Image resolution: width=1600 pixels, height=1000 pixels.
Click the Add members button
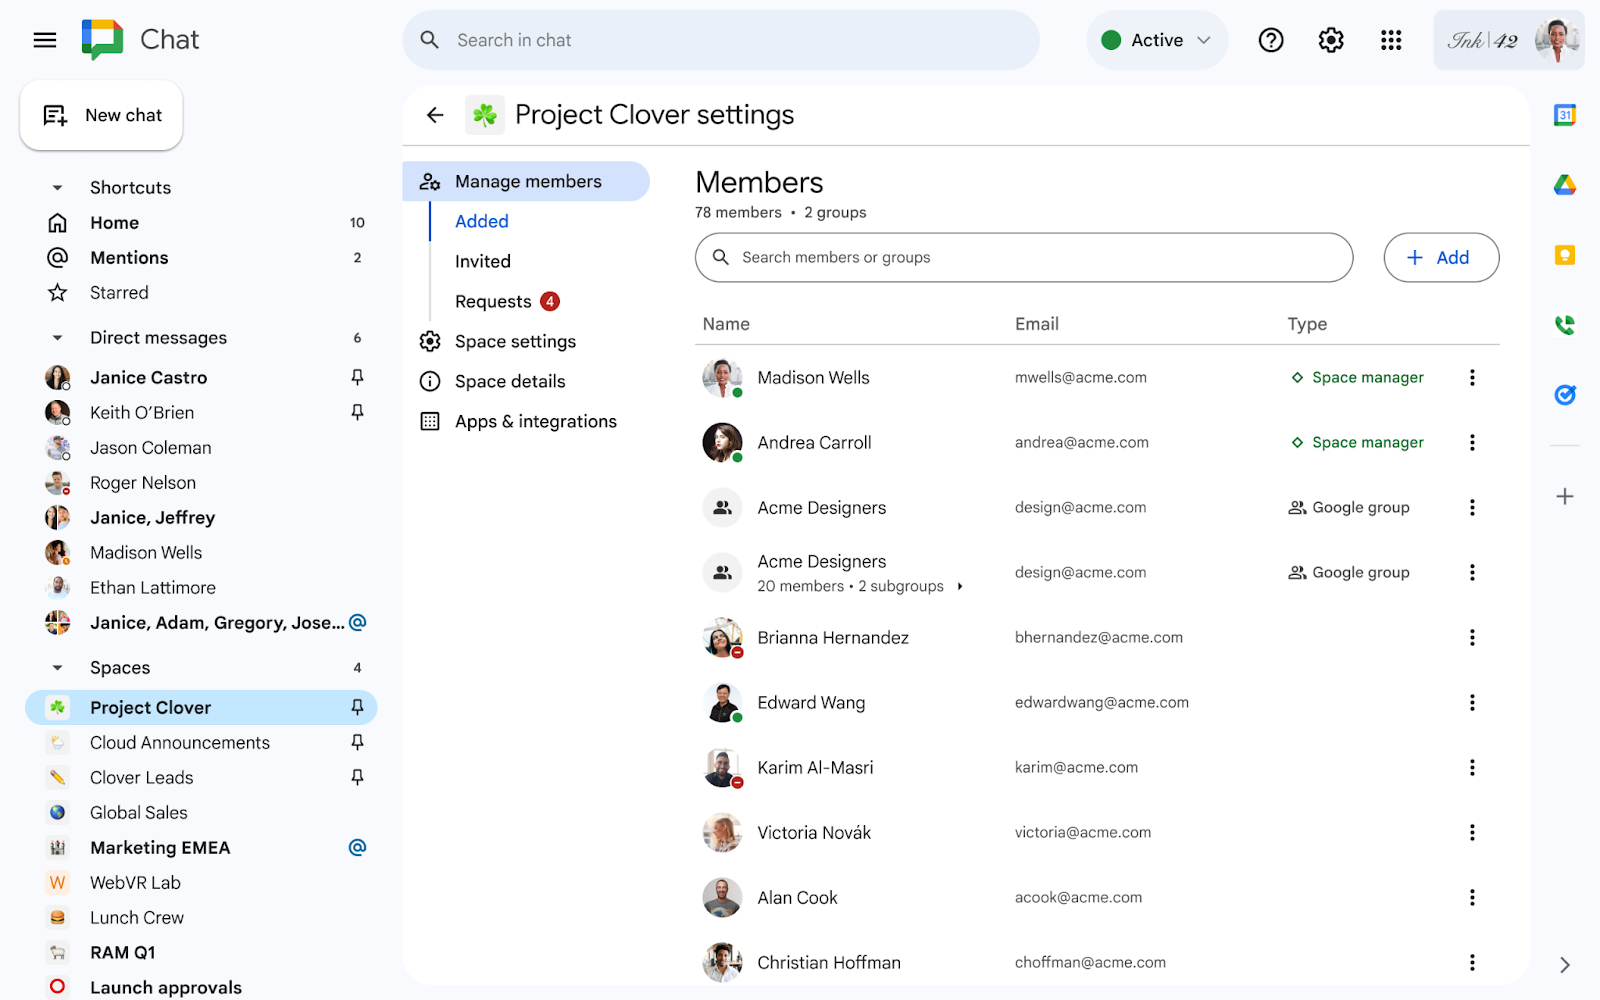tap(1440, 258)
